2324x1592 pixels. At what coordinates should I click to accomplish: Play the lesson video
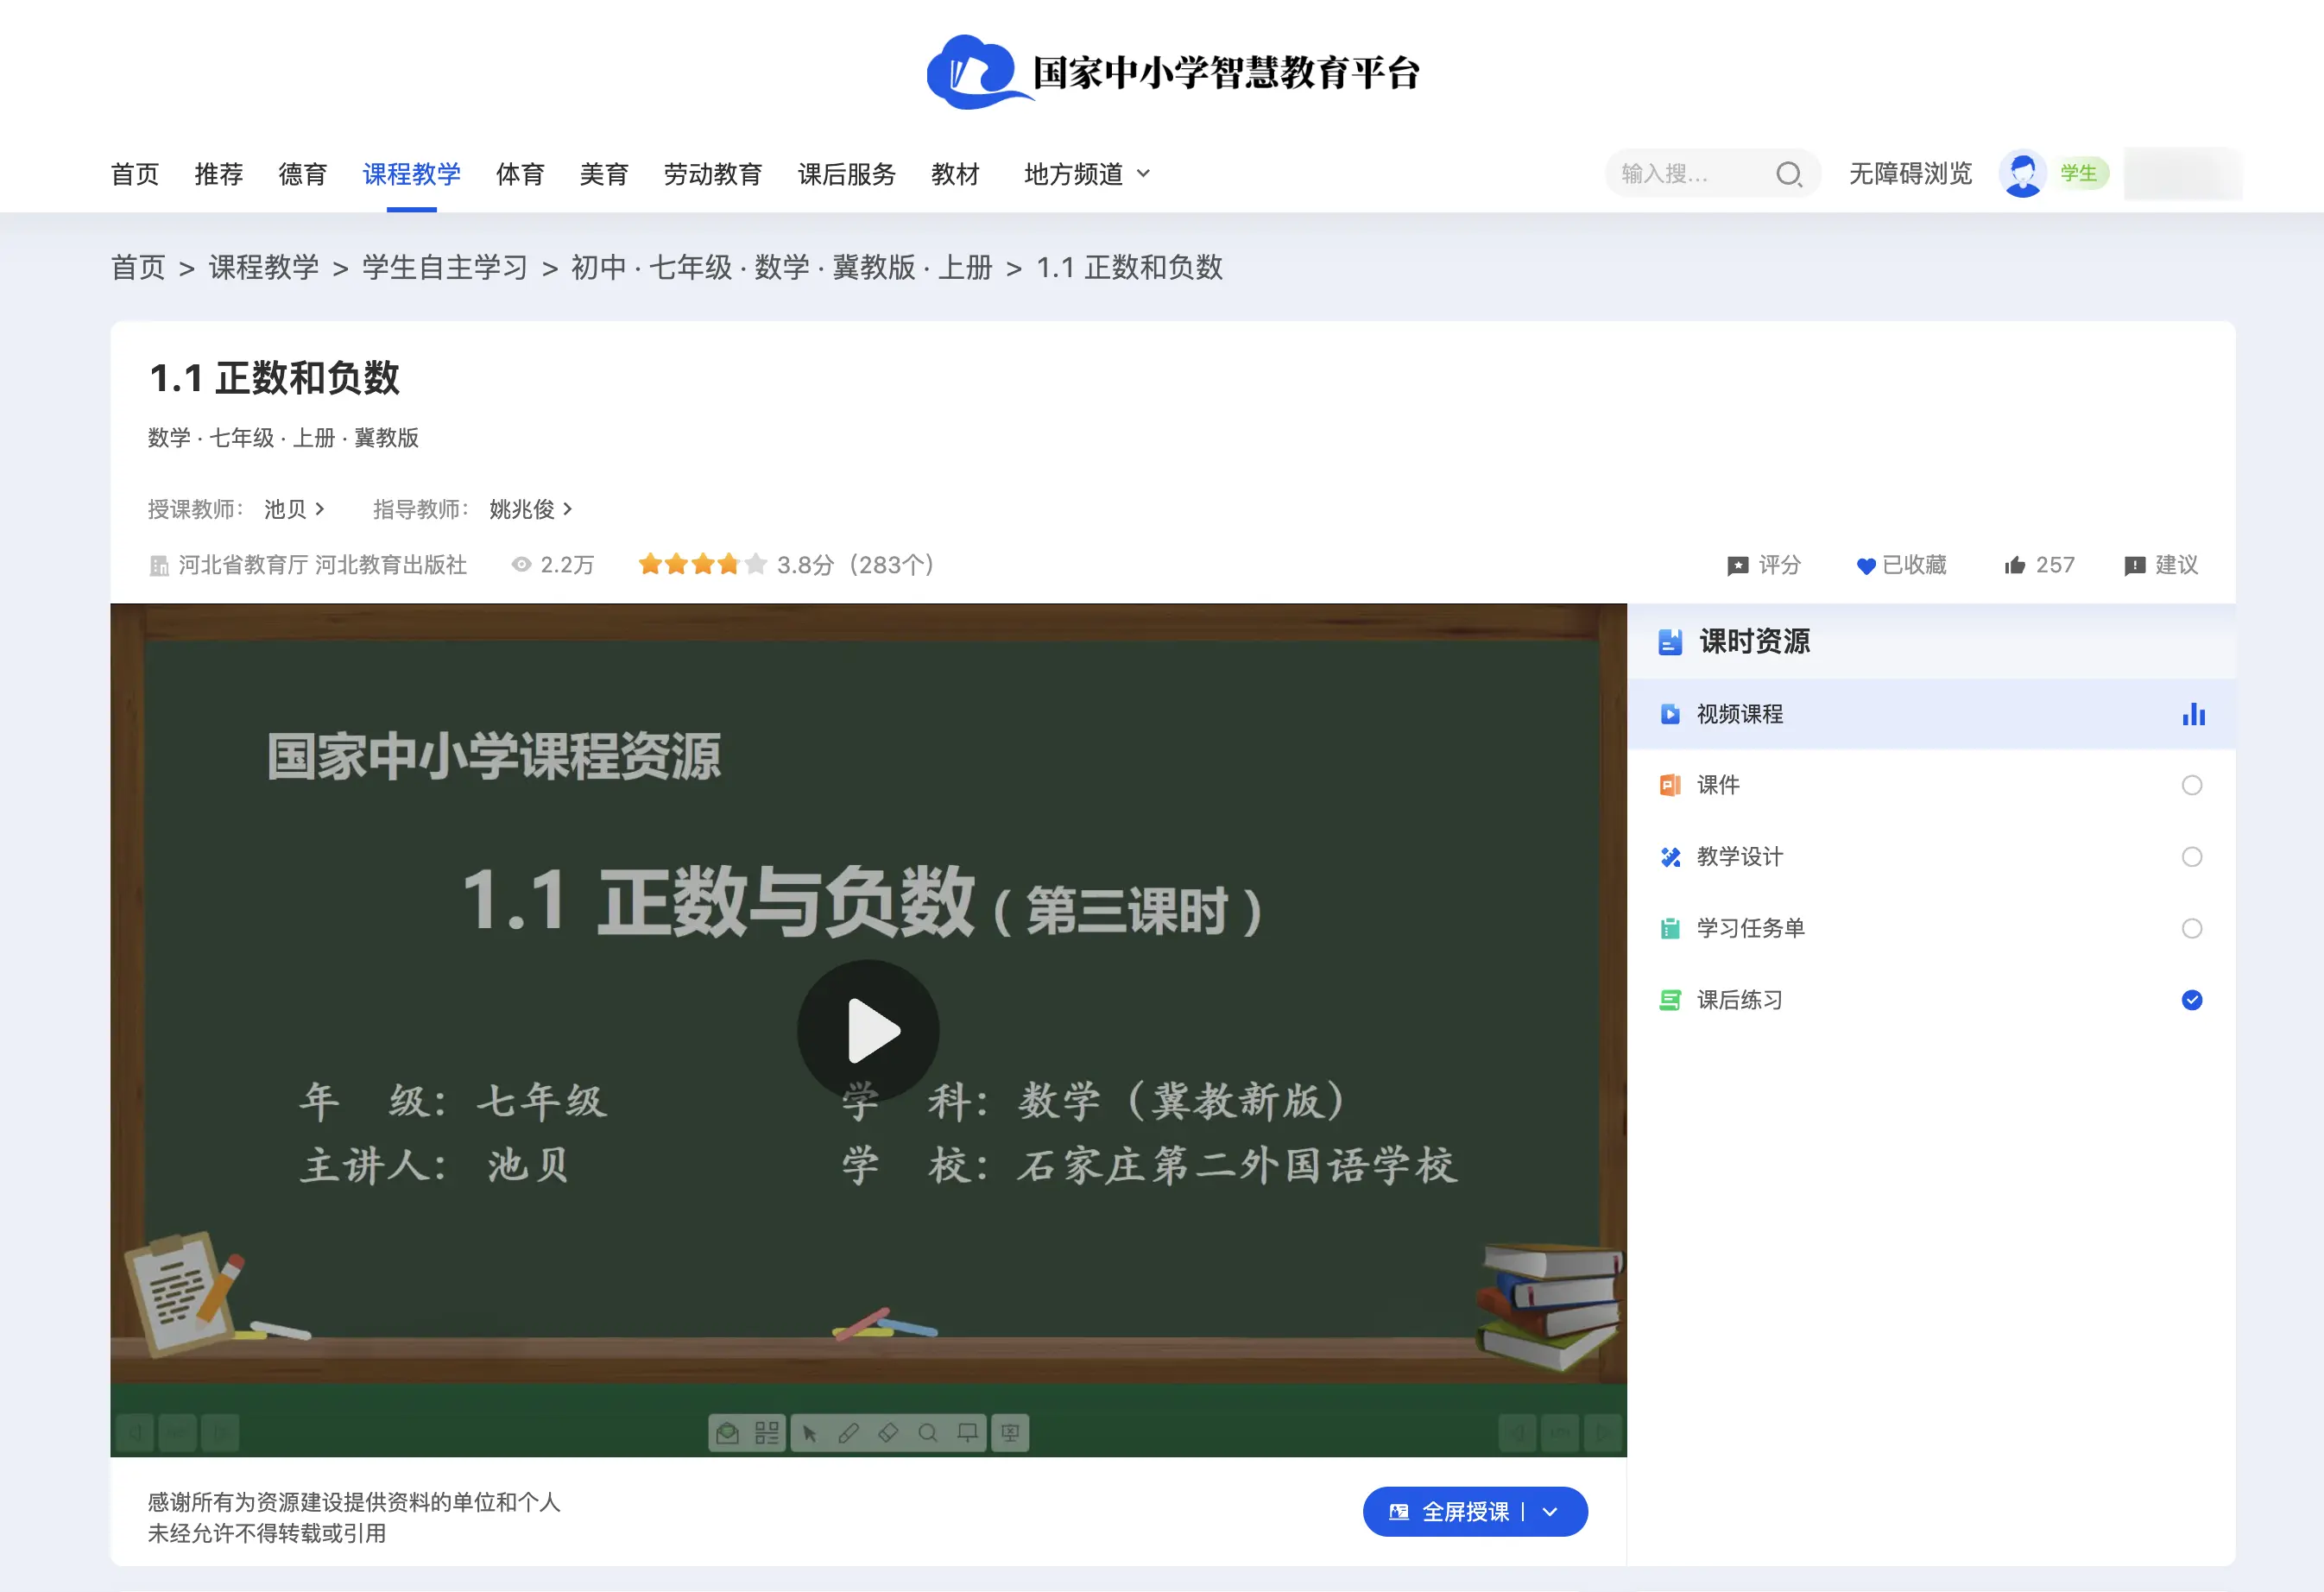(x=867, y=1030)
